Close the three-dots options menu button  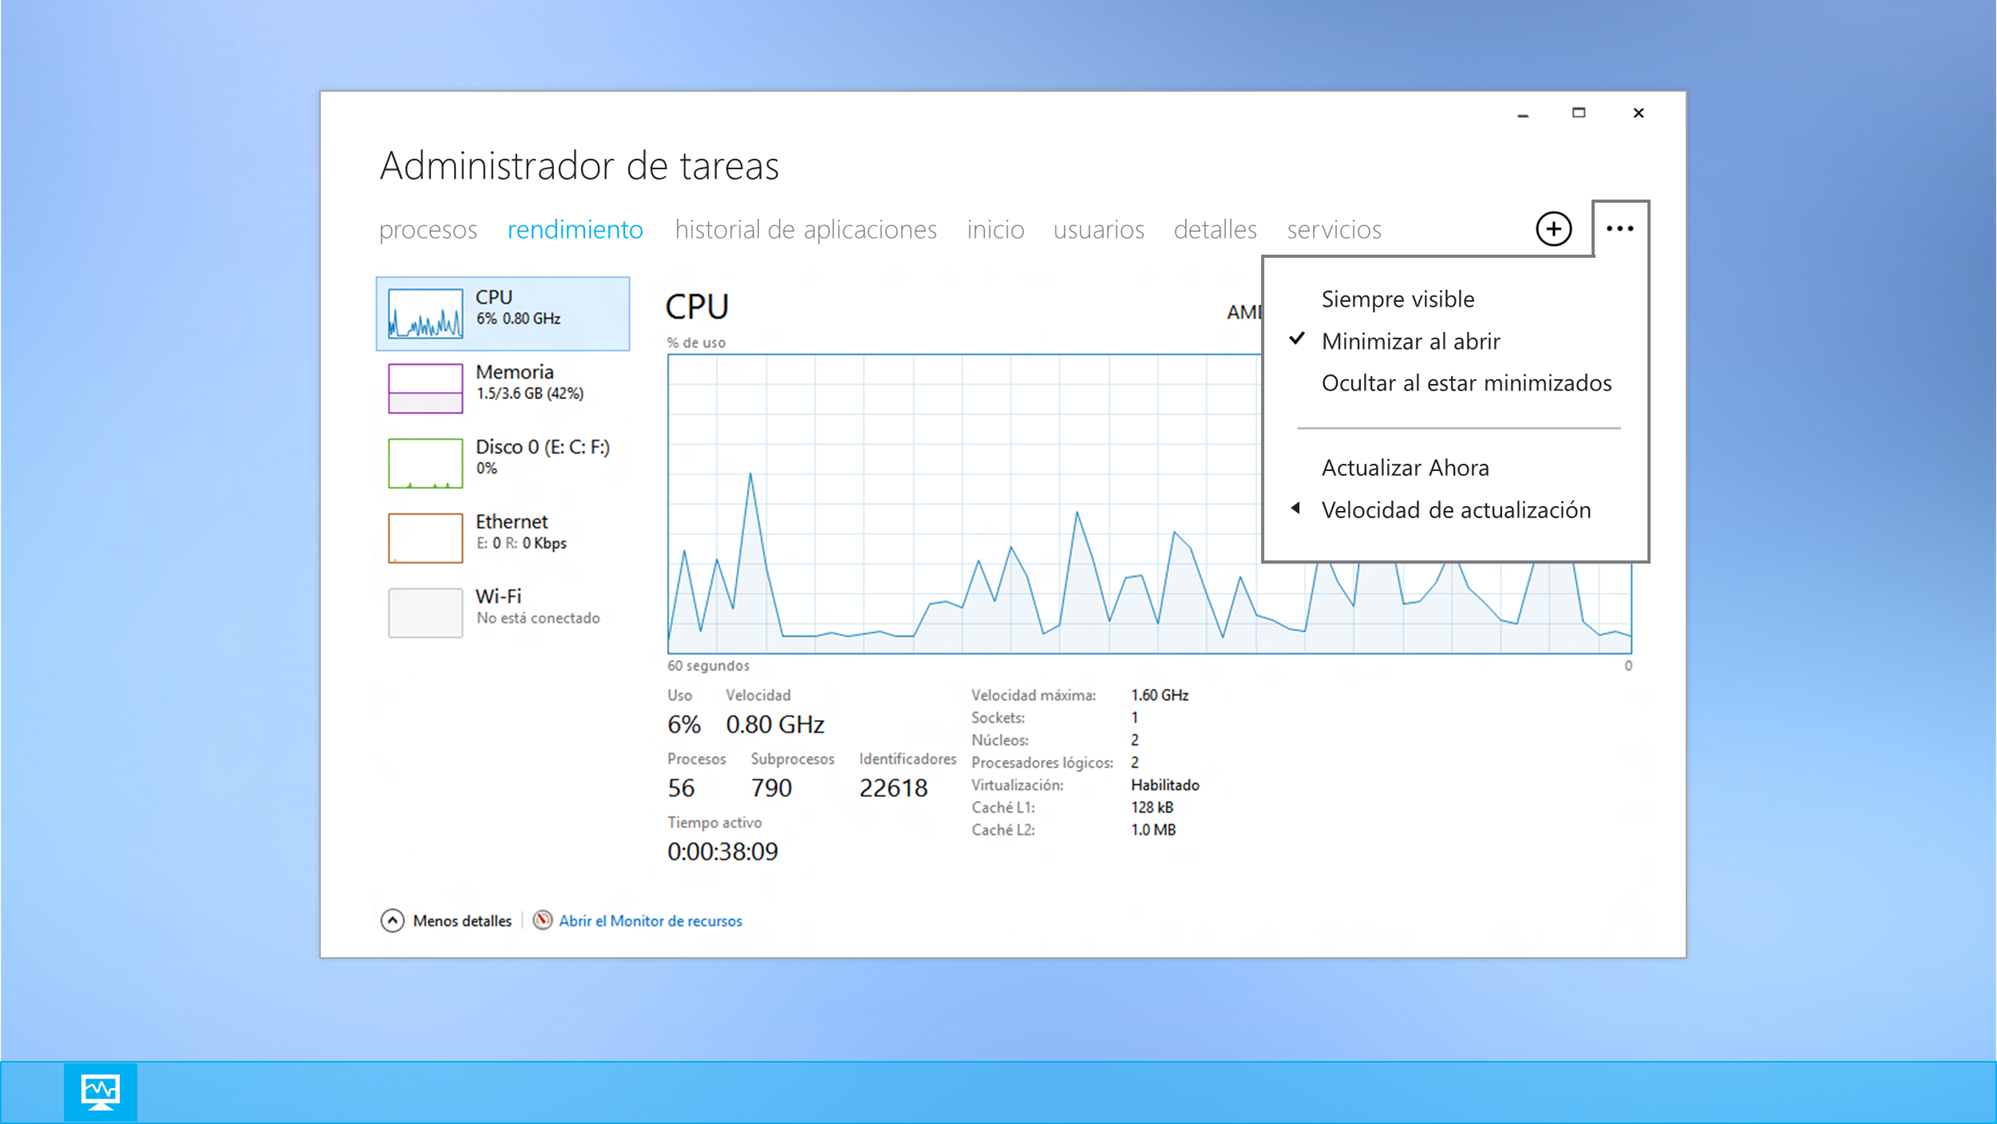coord(1620,229)
